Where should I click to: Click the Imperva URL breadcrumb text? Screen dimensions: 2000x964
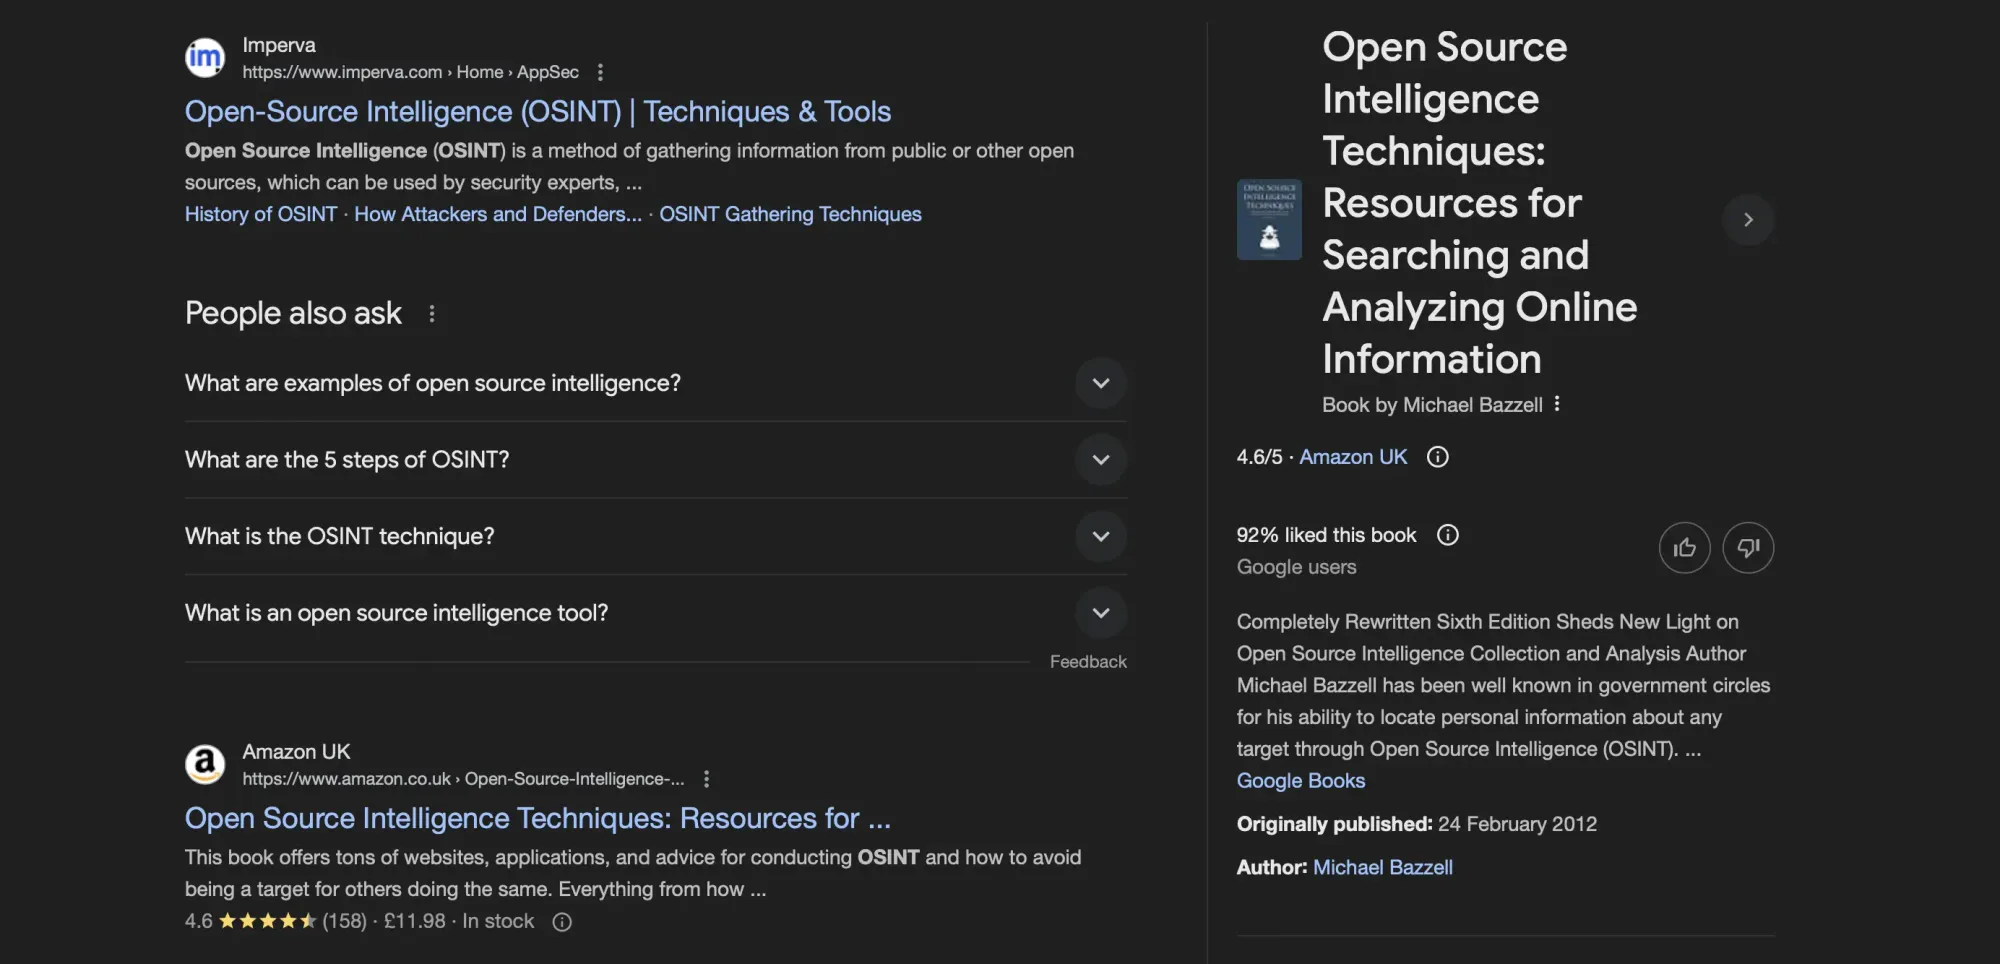410,72
